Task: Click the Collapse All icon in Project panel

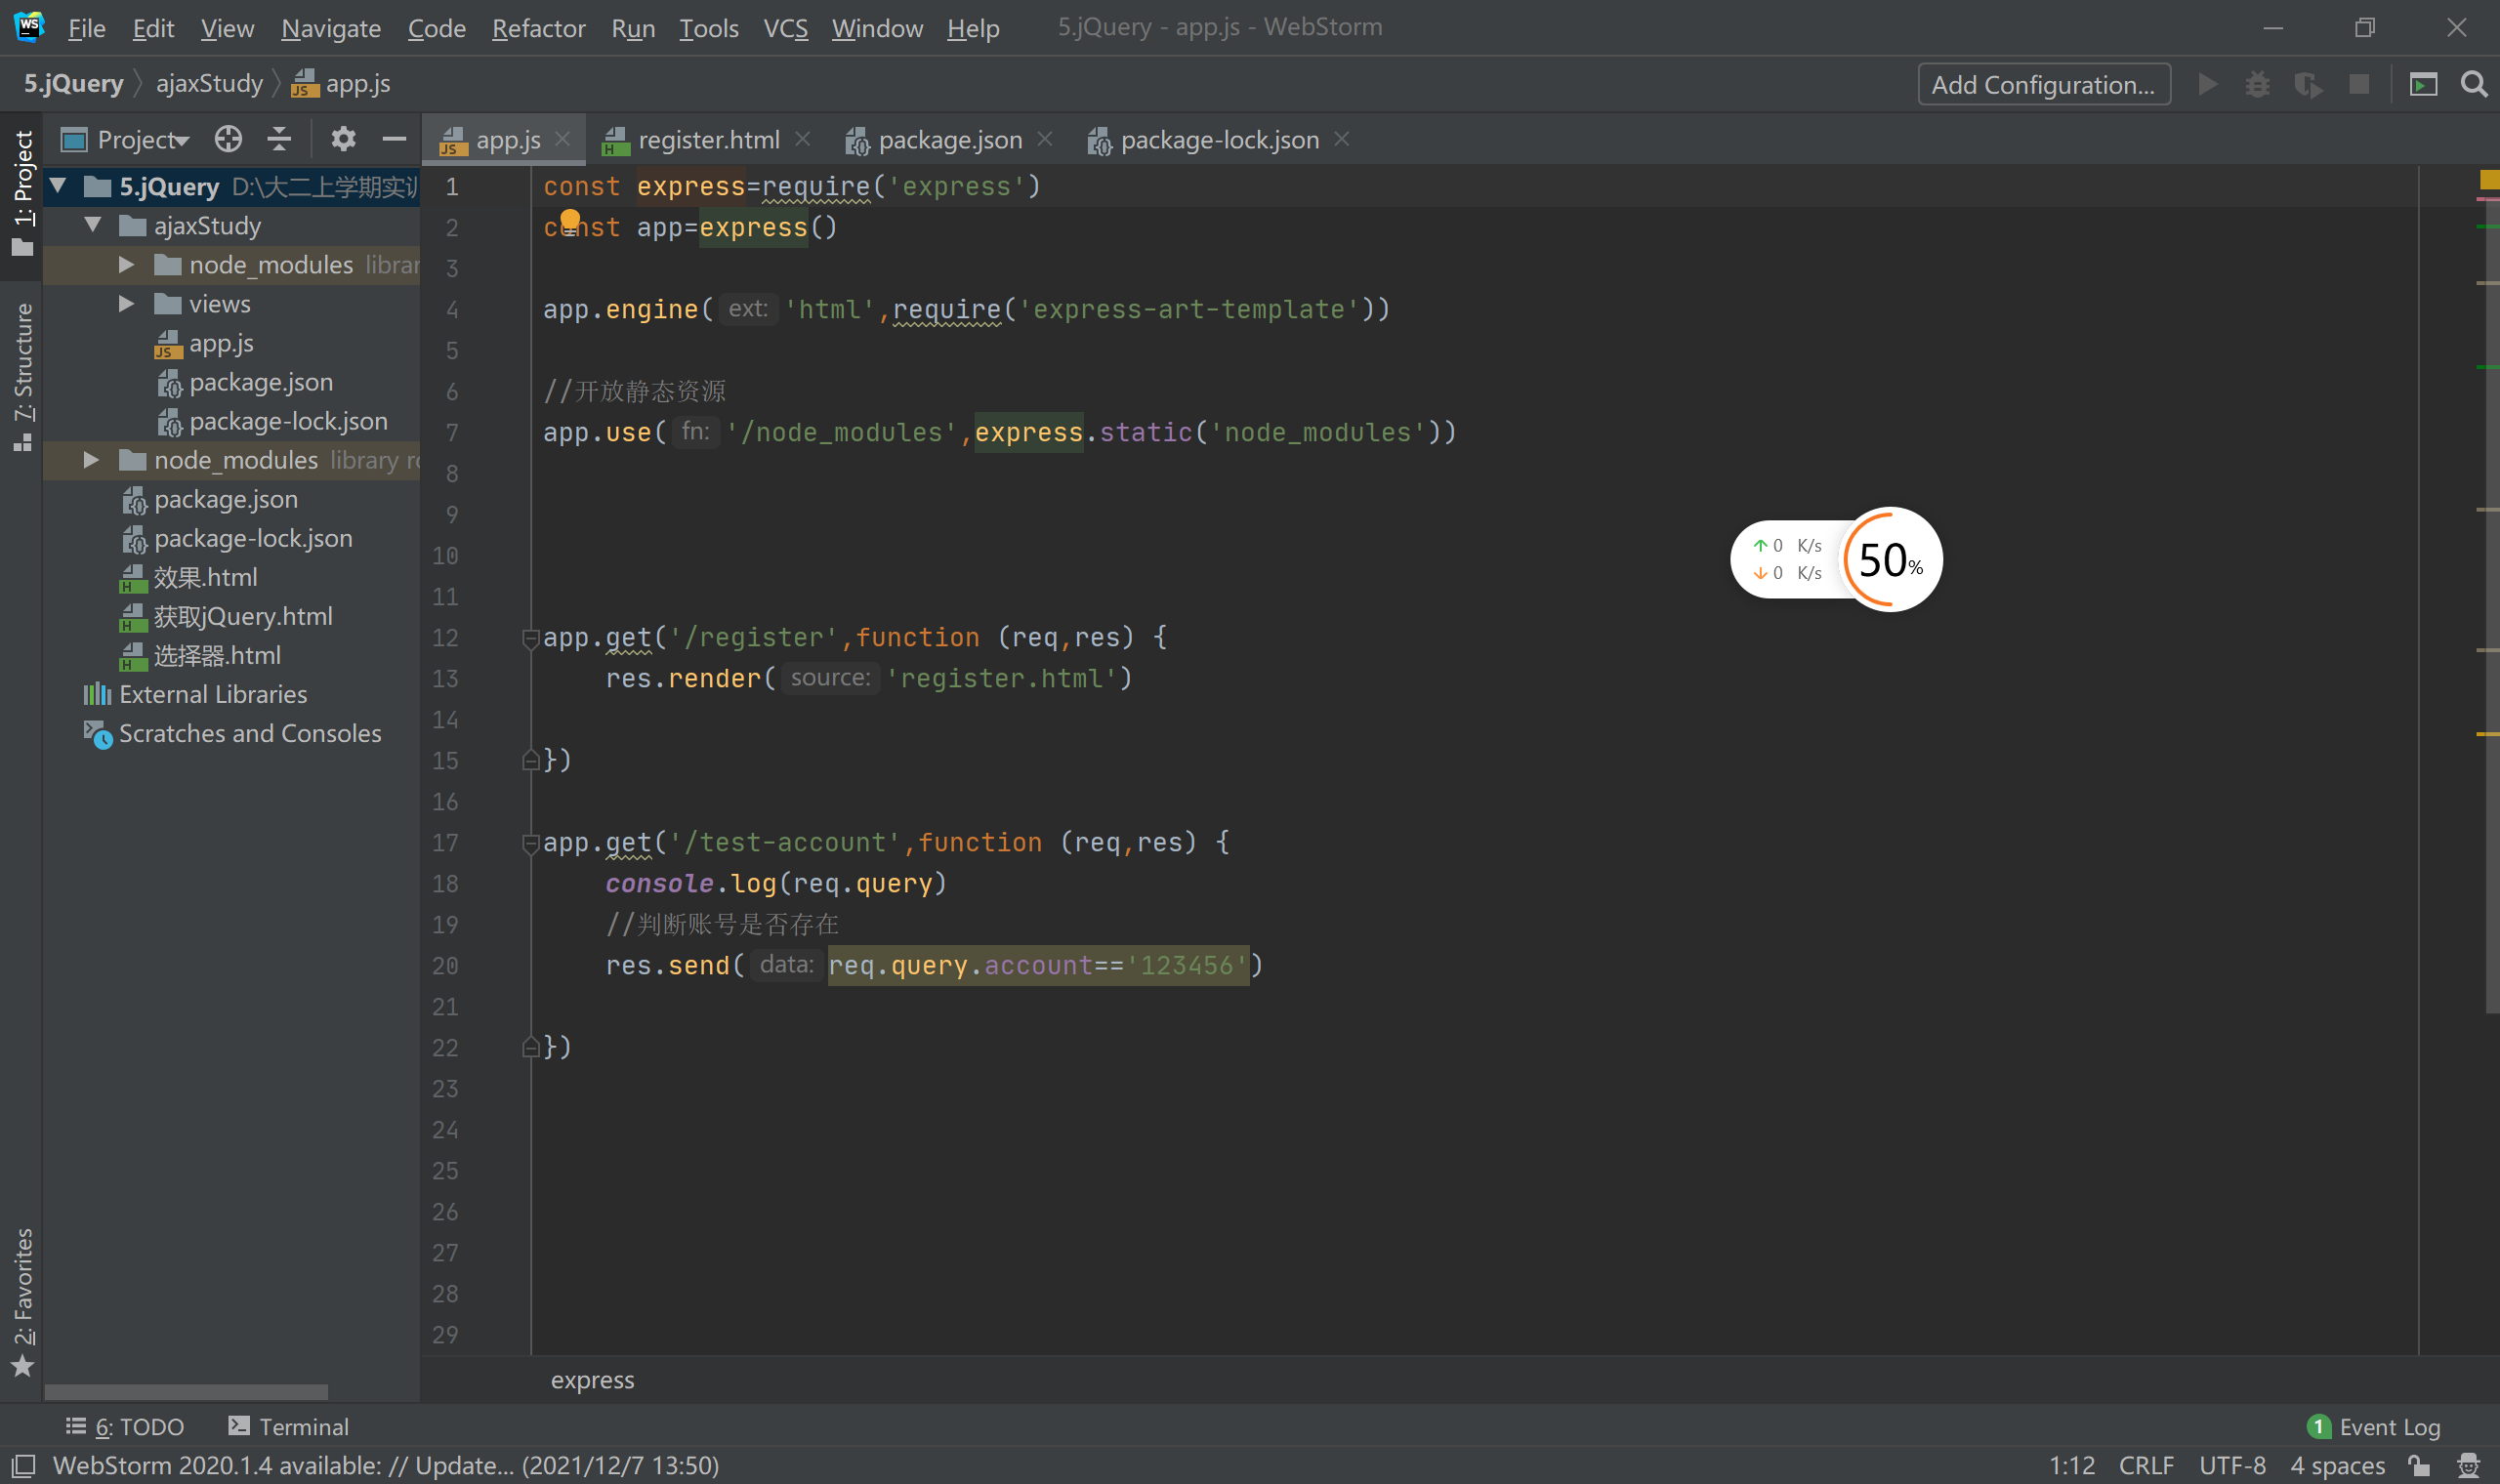Action: tap(280, 139)
